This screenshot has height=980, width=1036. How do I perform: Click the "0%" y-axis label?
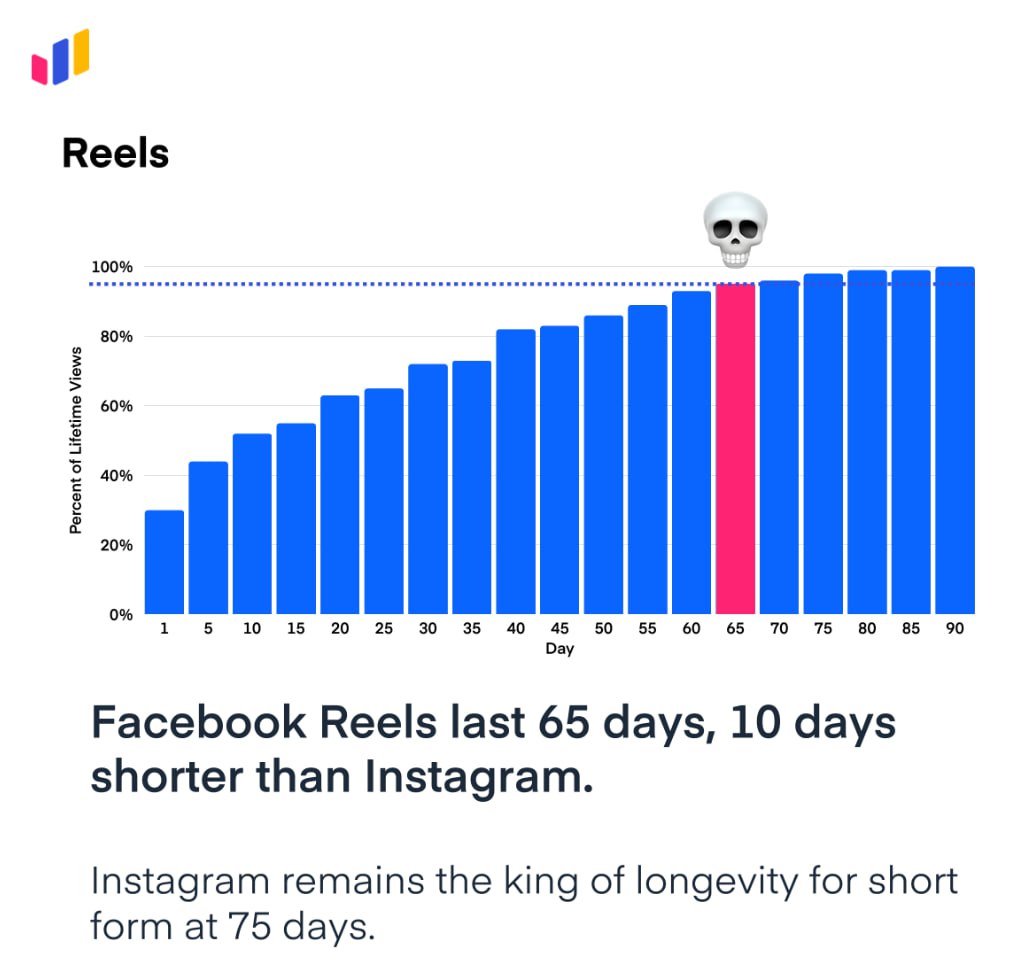[121, 615]
